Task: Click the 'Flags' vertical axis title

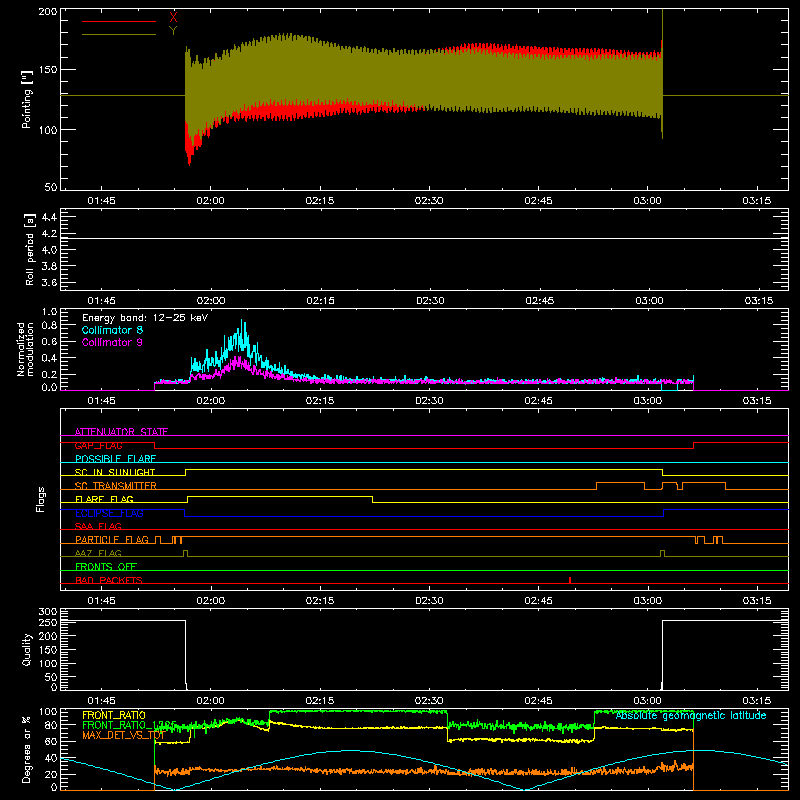Action: click(41, 499)
